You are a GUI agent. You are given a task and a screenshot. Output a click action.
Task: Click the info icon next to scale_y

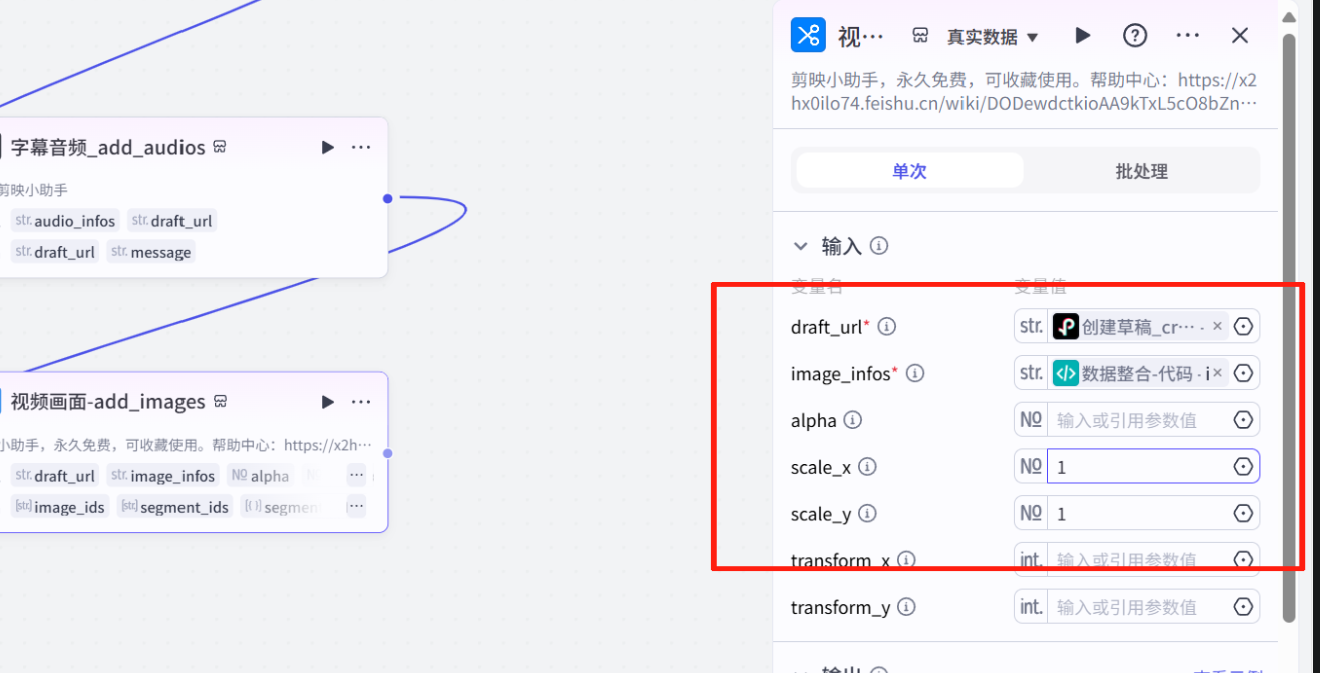point(868,514)
